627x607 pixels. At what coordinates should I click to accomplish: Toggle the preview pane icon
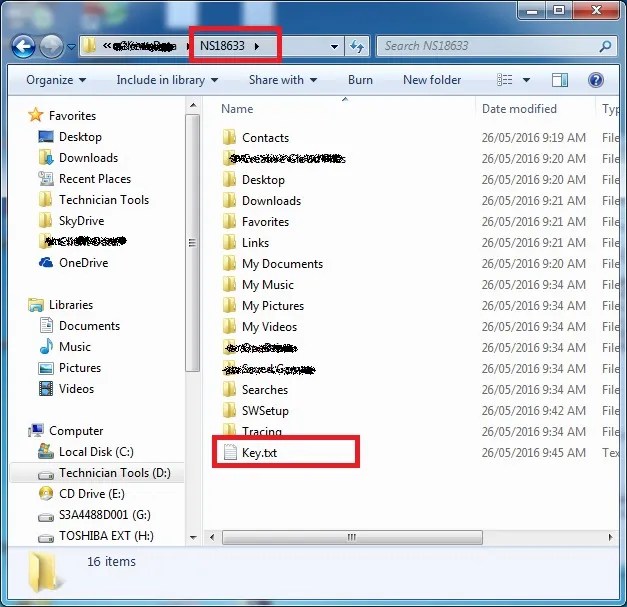coord(560,80)
